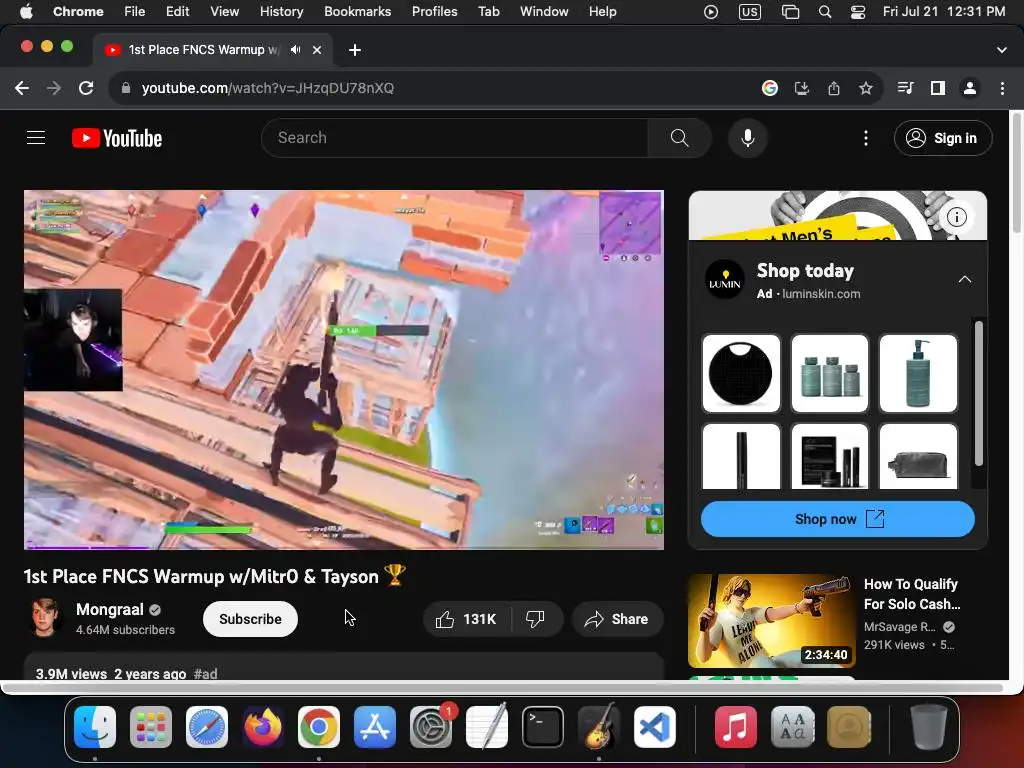Screen dimensions: 1024x768
Task: Click the ad product list scrollbar
Action: [x=978, y=393]
